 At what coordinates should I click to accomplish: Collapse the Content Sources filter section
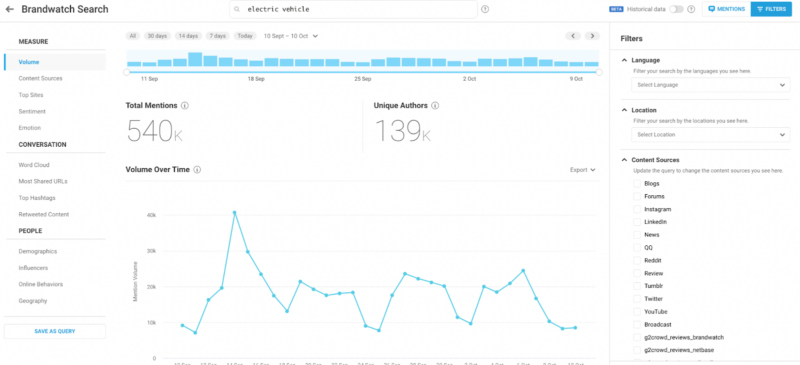click(624, 160)
